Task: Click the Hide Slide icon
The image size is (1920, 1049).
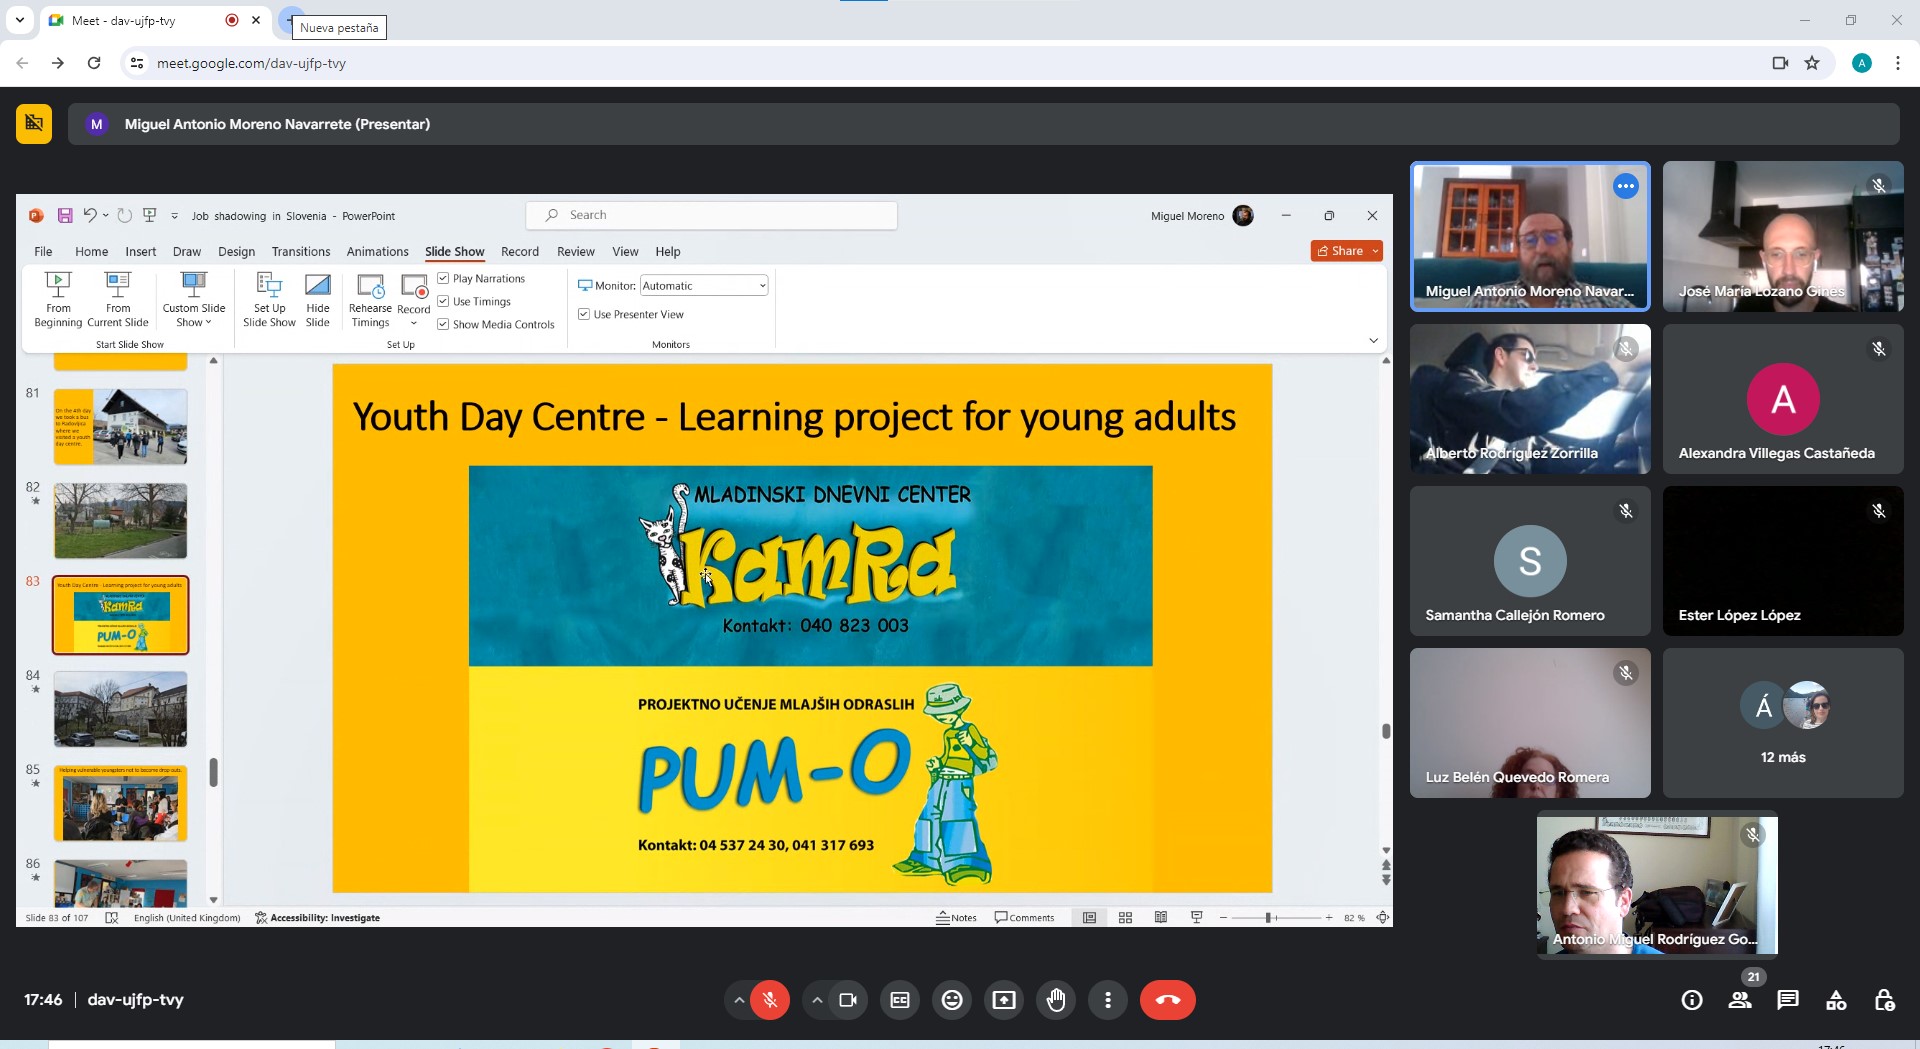Action: tap(318, 299)
